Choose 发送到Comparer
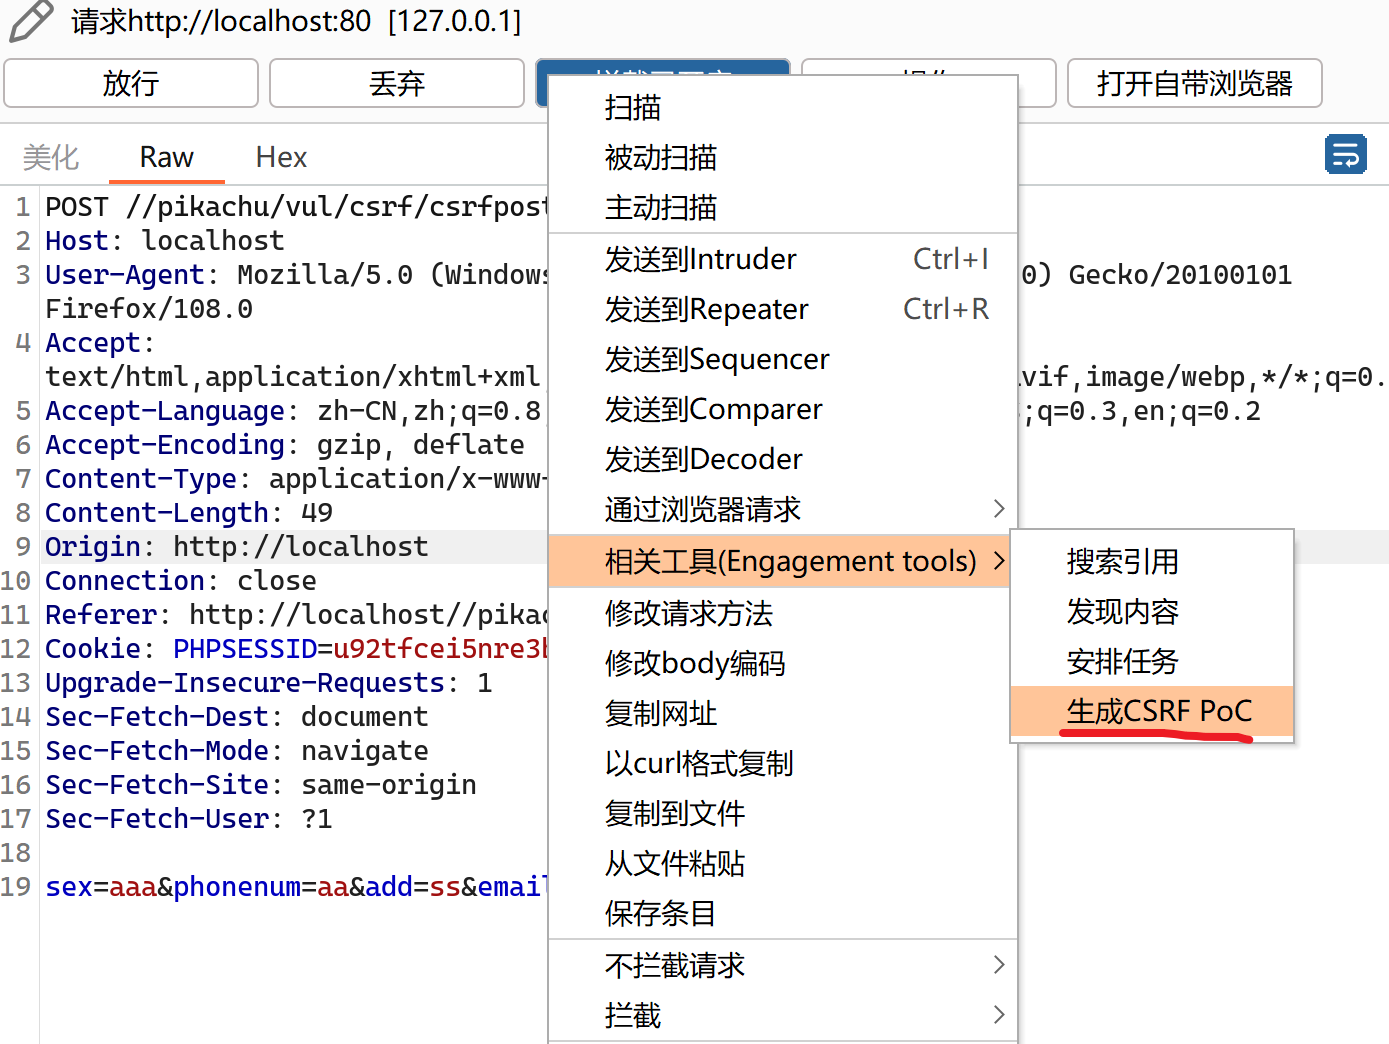Screen dimensions: 1389x1044 click(x=783, y=409)
